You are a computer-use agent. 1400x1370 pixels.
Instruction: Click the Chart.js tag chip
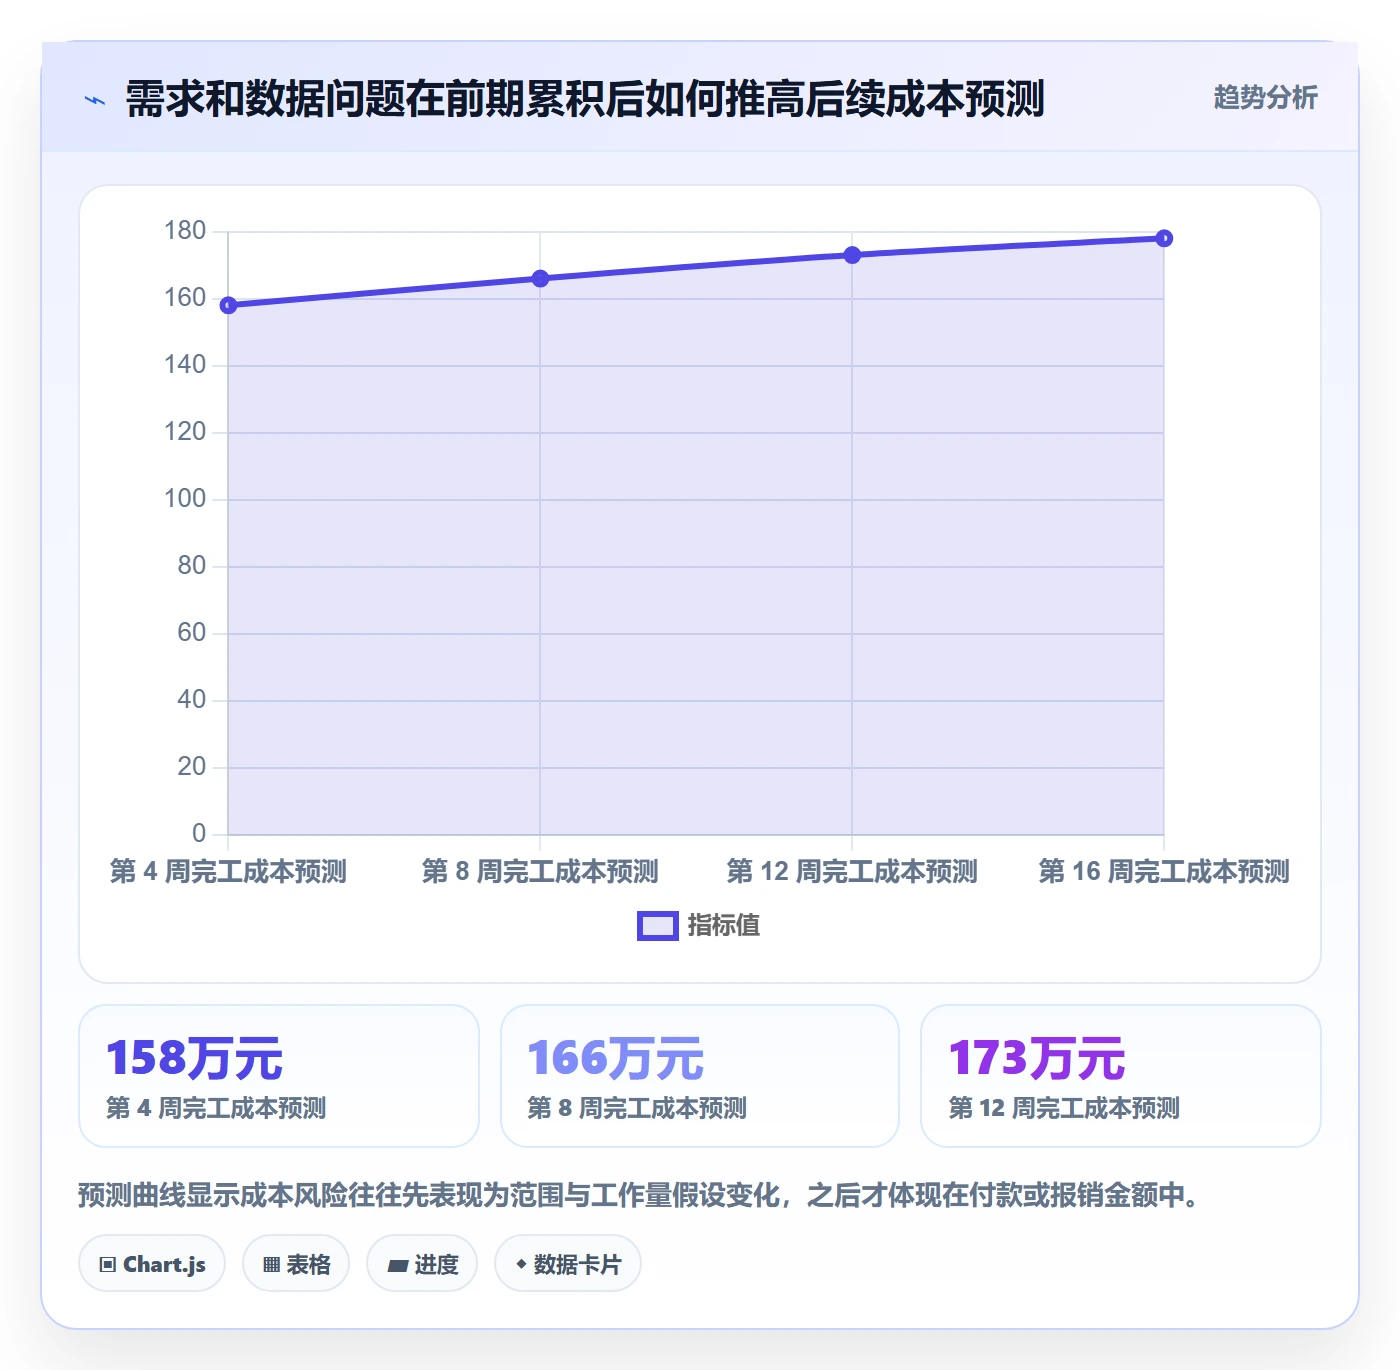pos(152,1264)
